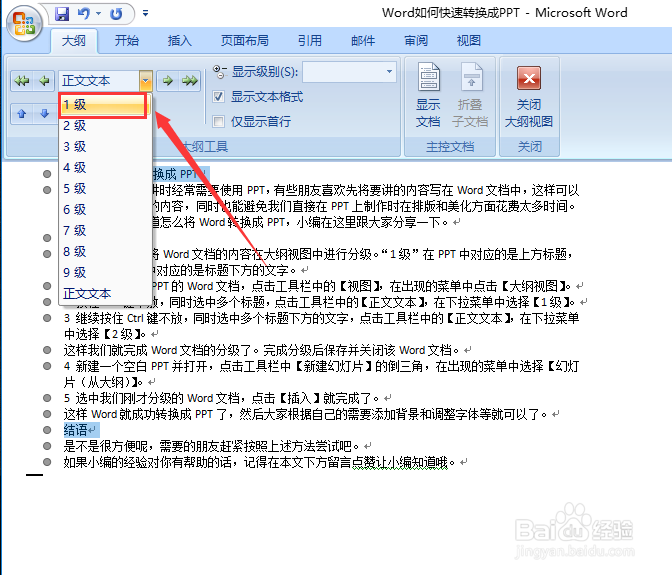Demote outline level single right arrow
This screenshot has height=575, width=672.
pos(168,81)
